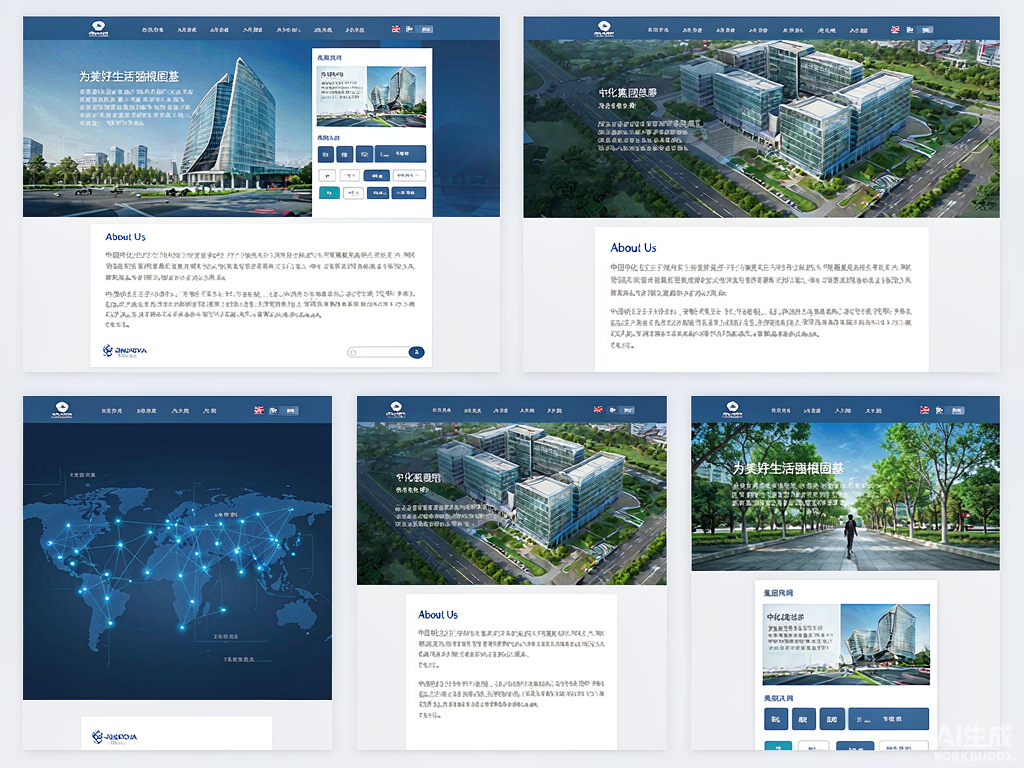This screenshot has width=1024, height=768.
Task: Open the last navigation item in large aerial-campus header
Action: (x=859, y=30)
